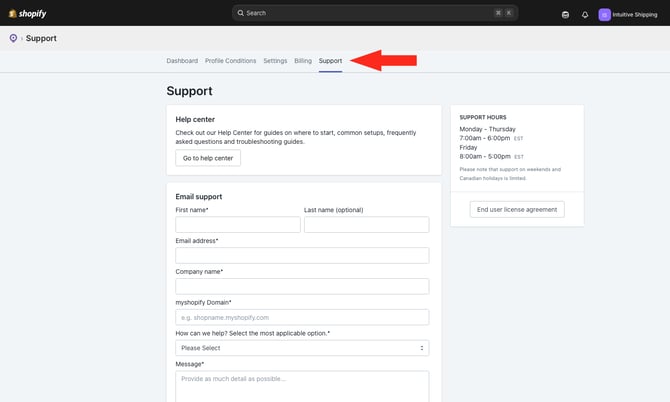Open the Please Select dropdown
This screenshot has height=402, width=670.
(x=302, y=348)
